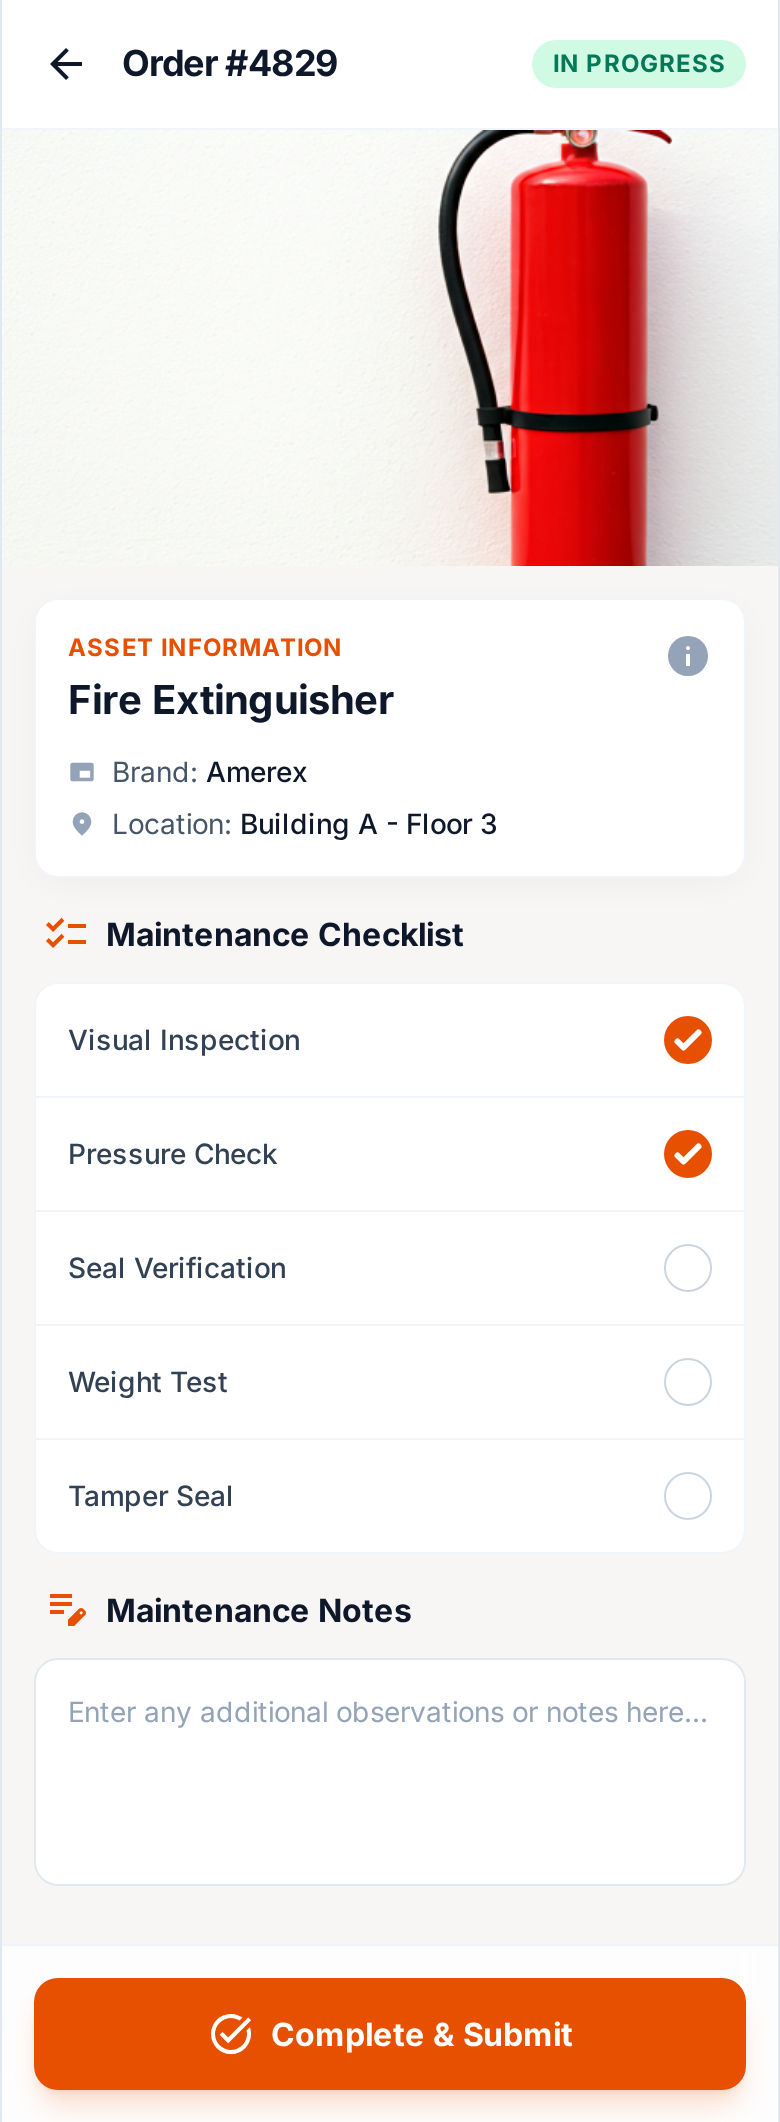Click the IN PROGRESS status badge
The height and width of the screenshot is (2122, 780).
click(x=638, y=64)
